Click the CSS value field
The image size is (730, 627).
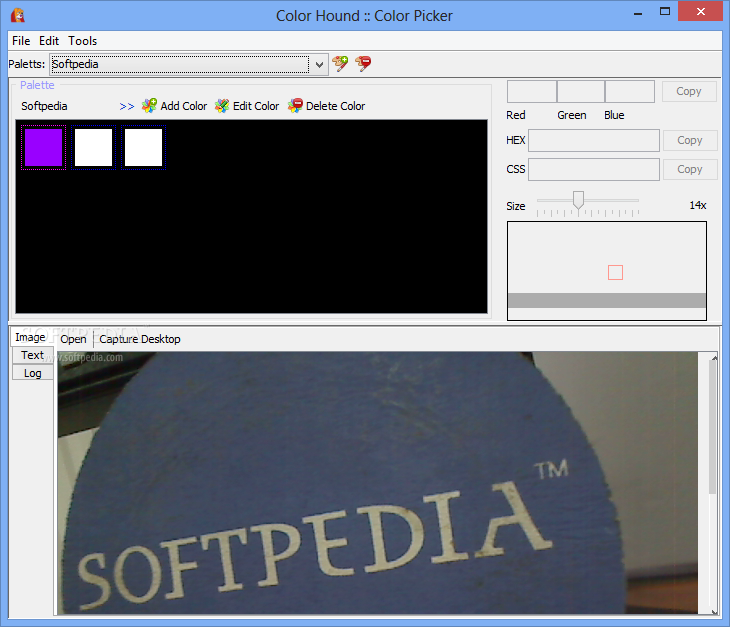(594, 169)
